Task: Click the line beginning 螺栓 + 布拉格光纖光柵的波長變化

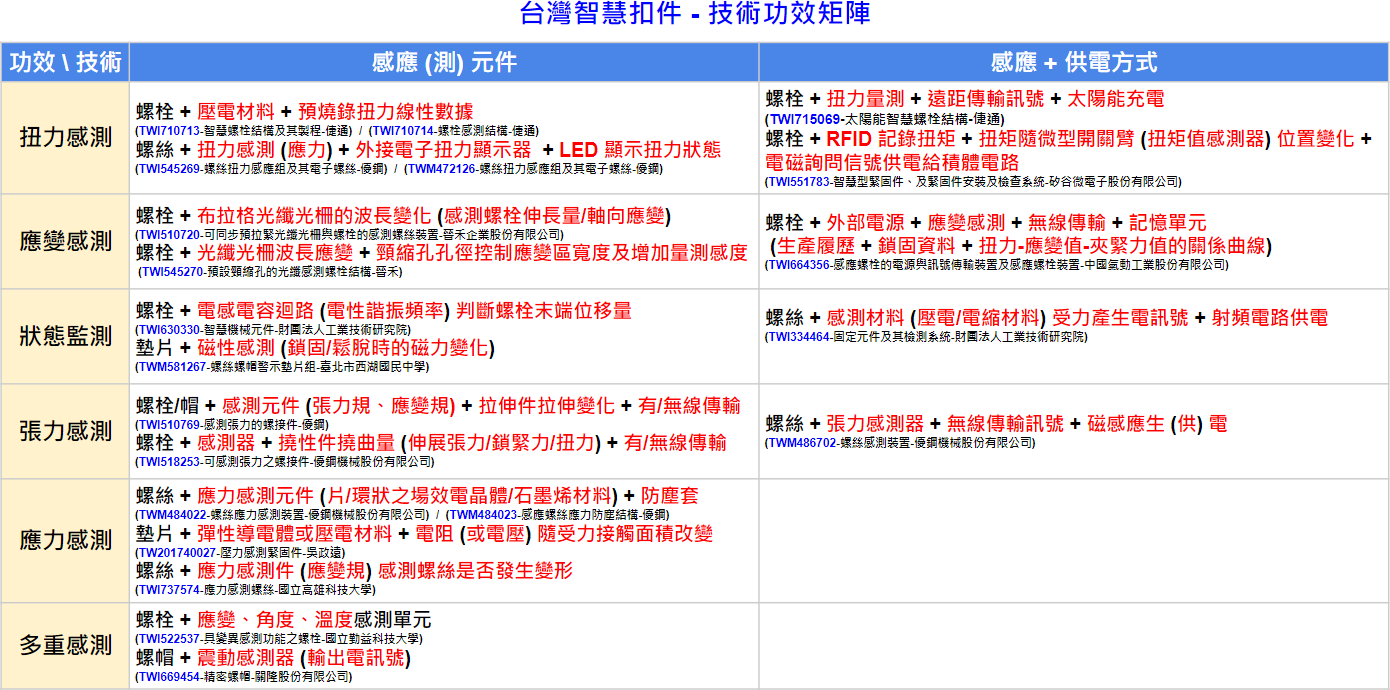Action: pos(404,216)
